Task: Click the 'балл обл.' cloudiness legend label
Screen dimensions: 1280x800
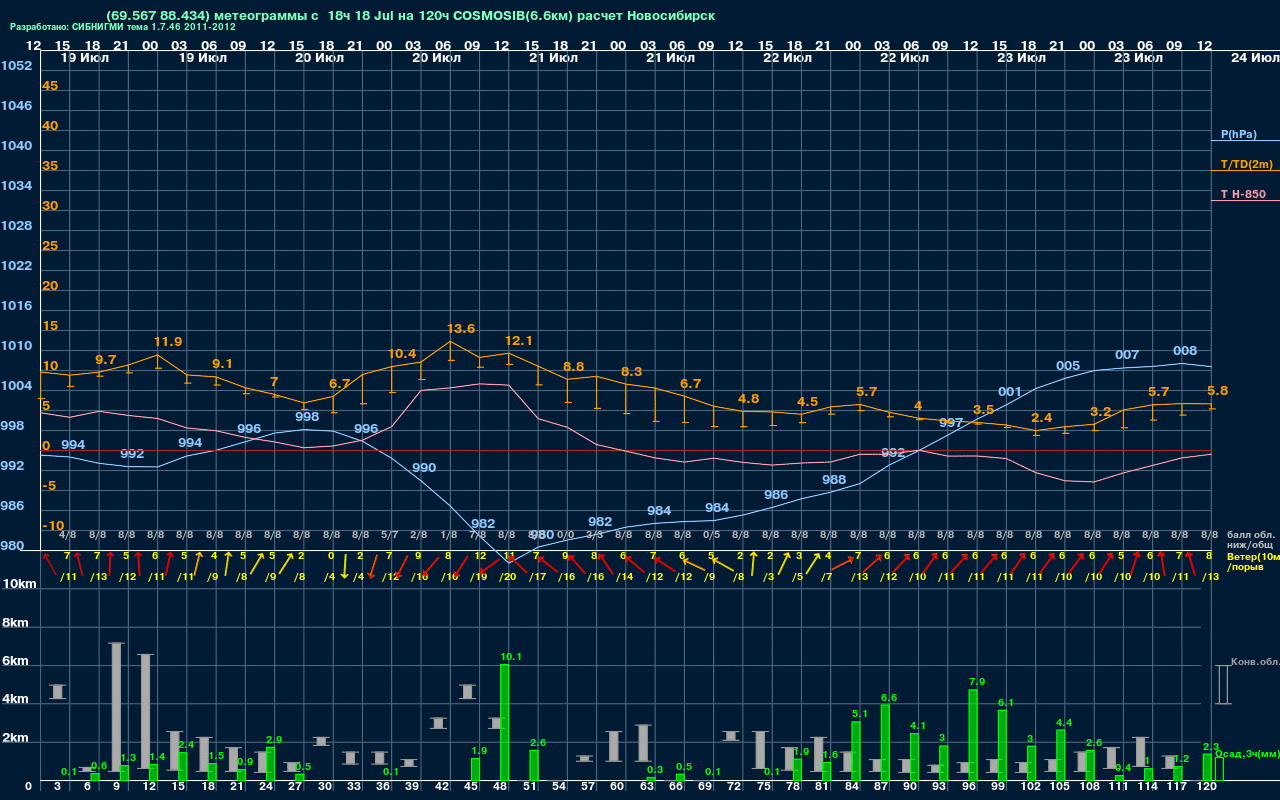Action: click(x=1250, y=534)
